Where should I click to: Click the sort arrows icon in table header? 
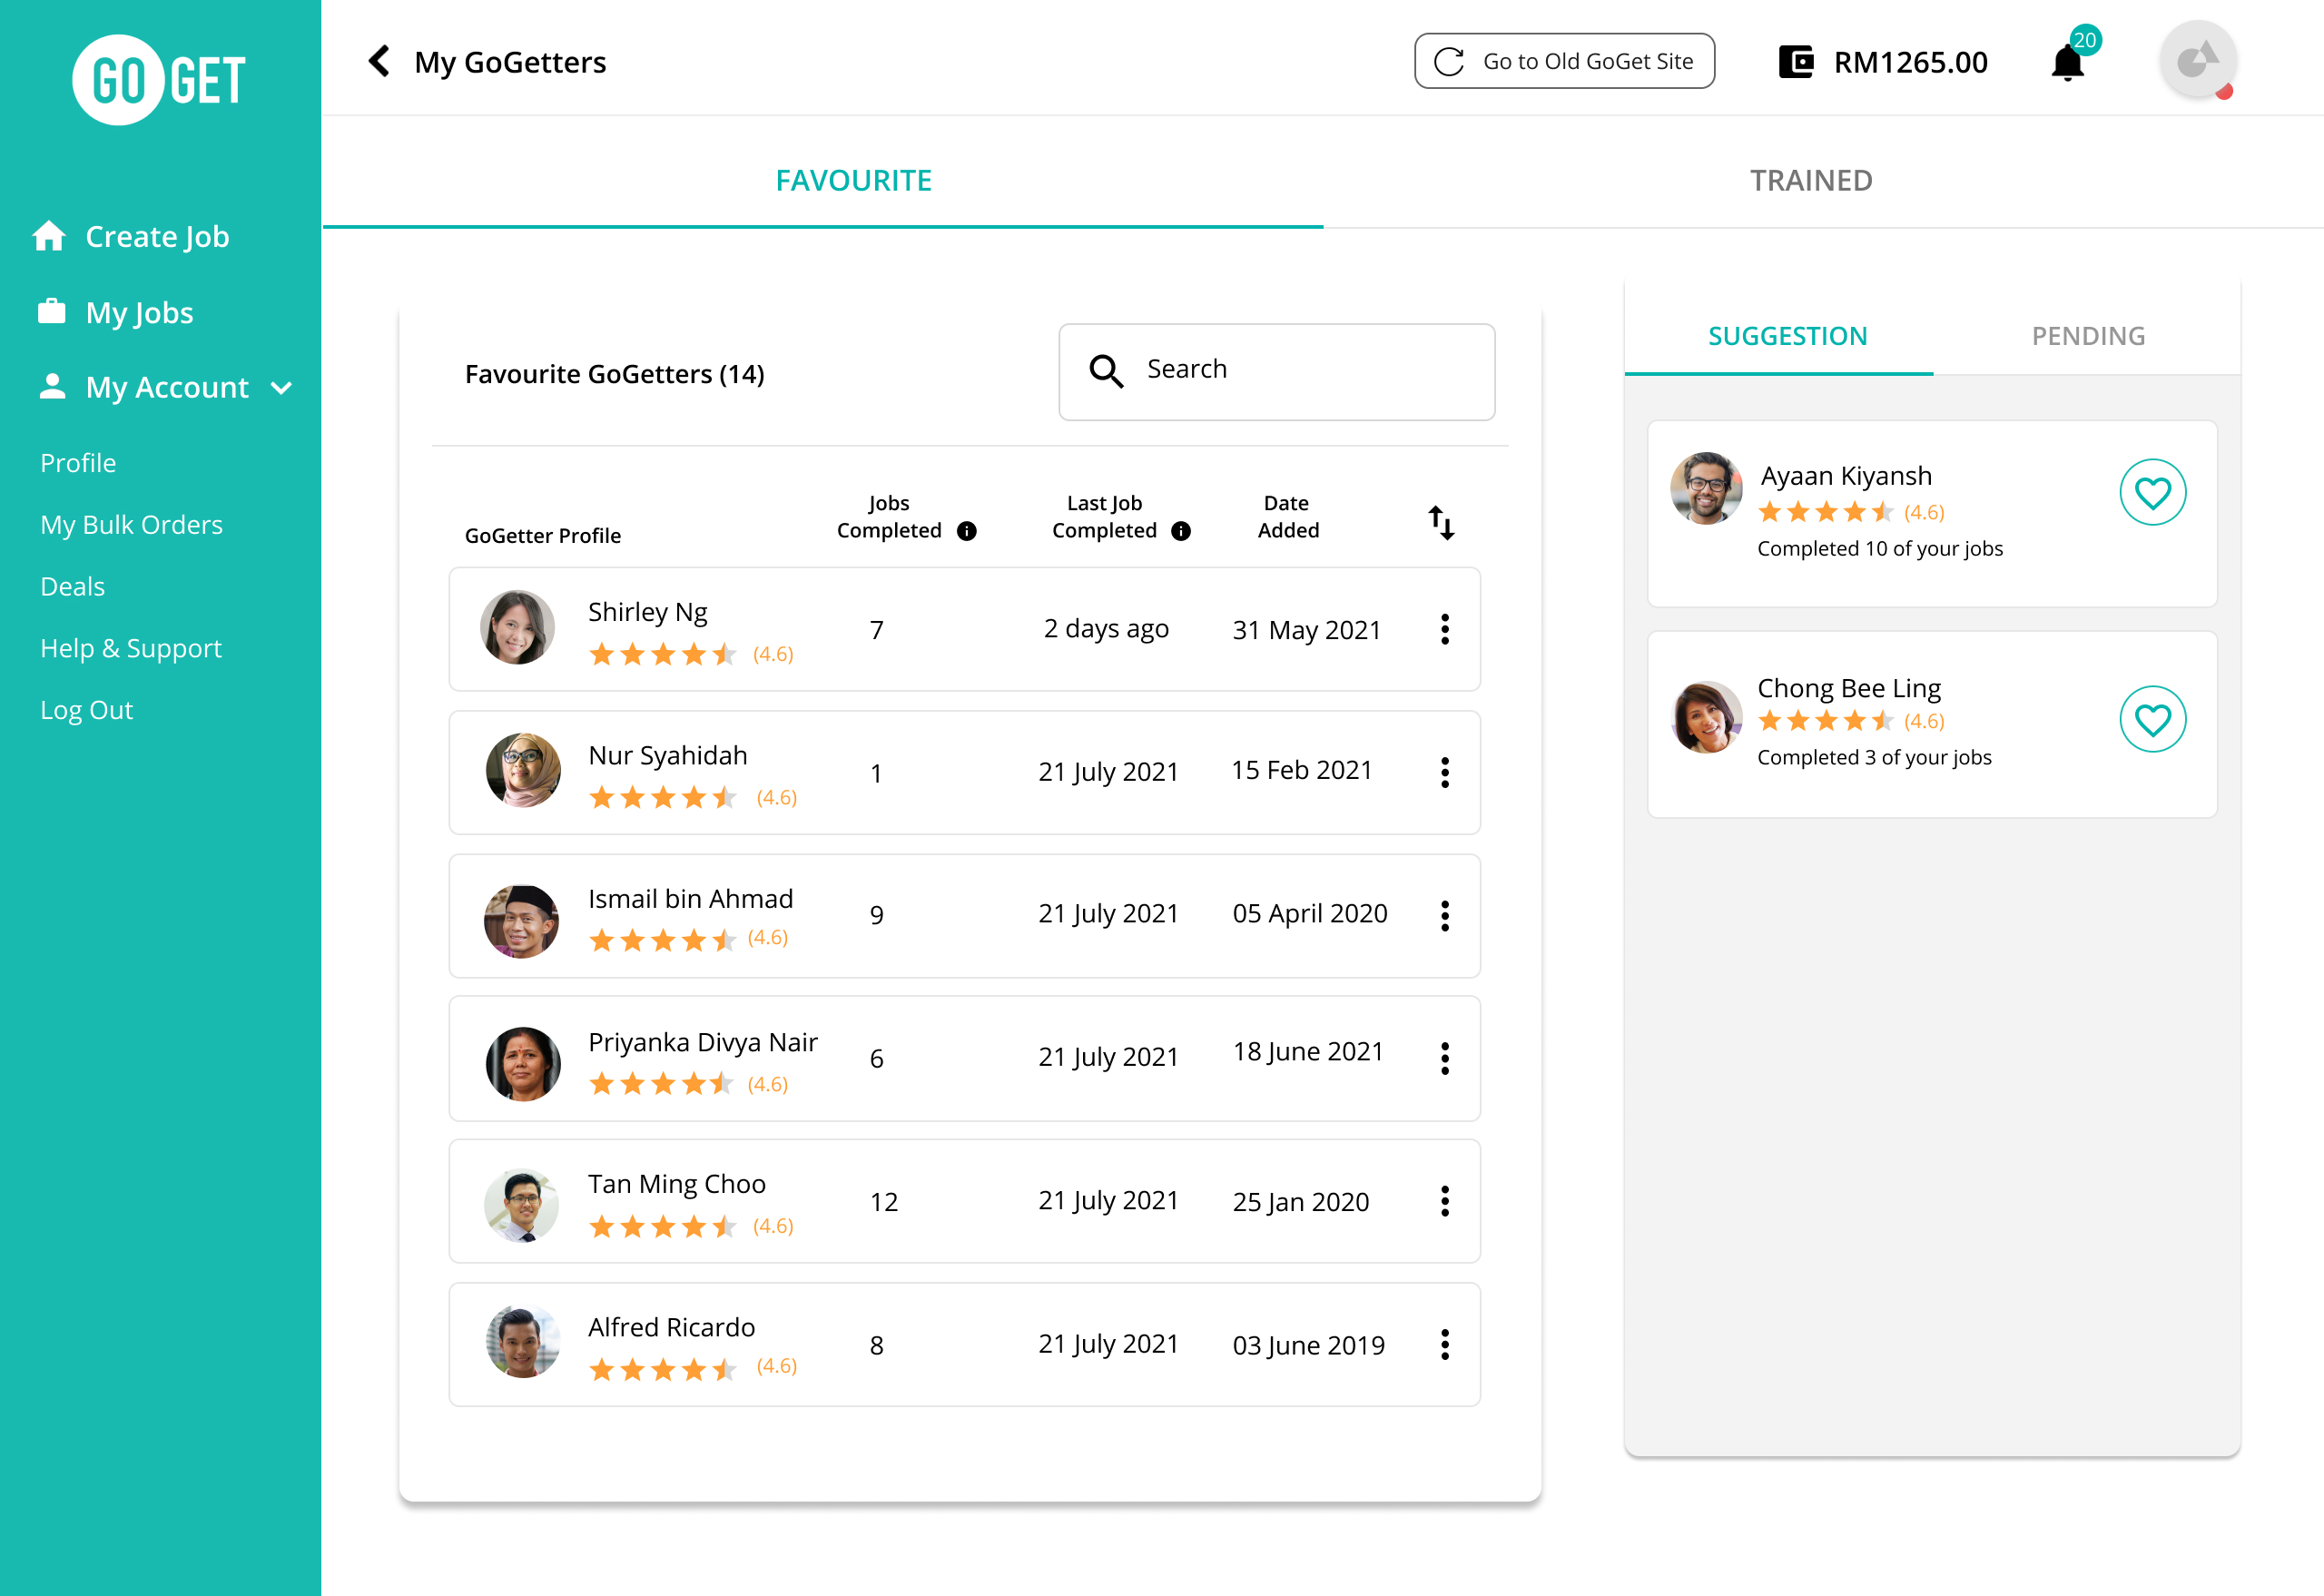[1441, 522]
